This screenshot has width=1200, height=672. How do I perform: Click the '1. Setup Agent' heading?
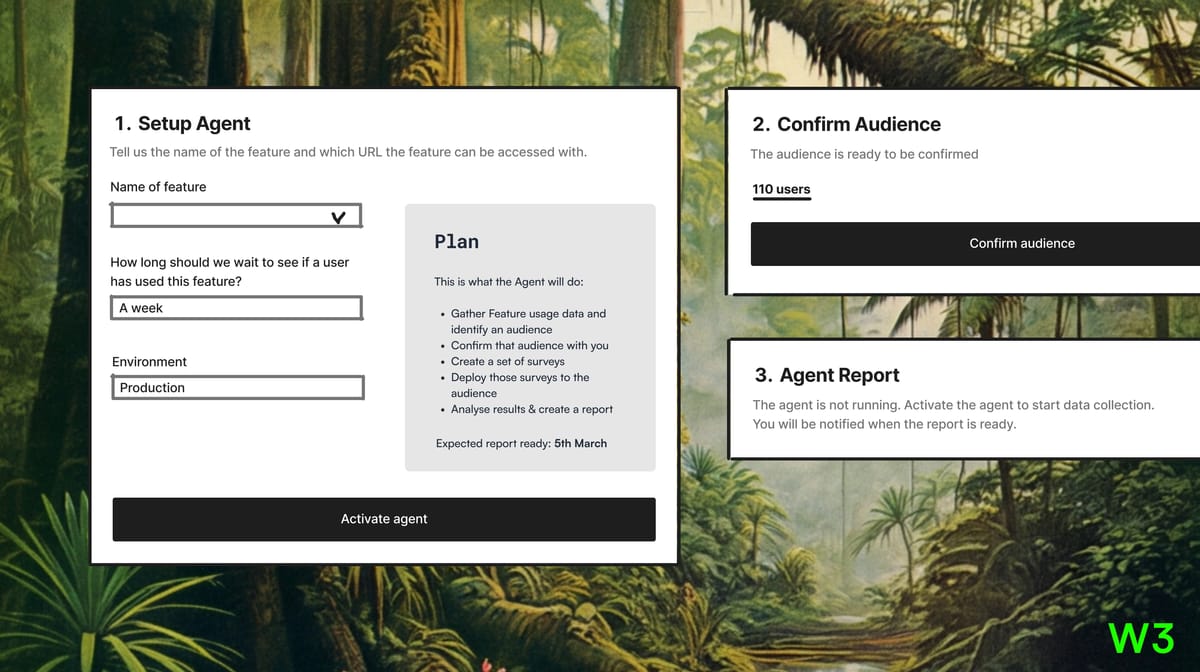click(182, 123)
